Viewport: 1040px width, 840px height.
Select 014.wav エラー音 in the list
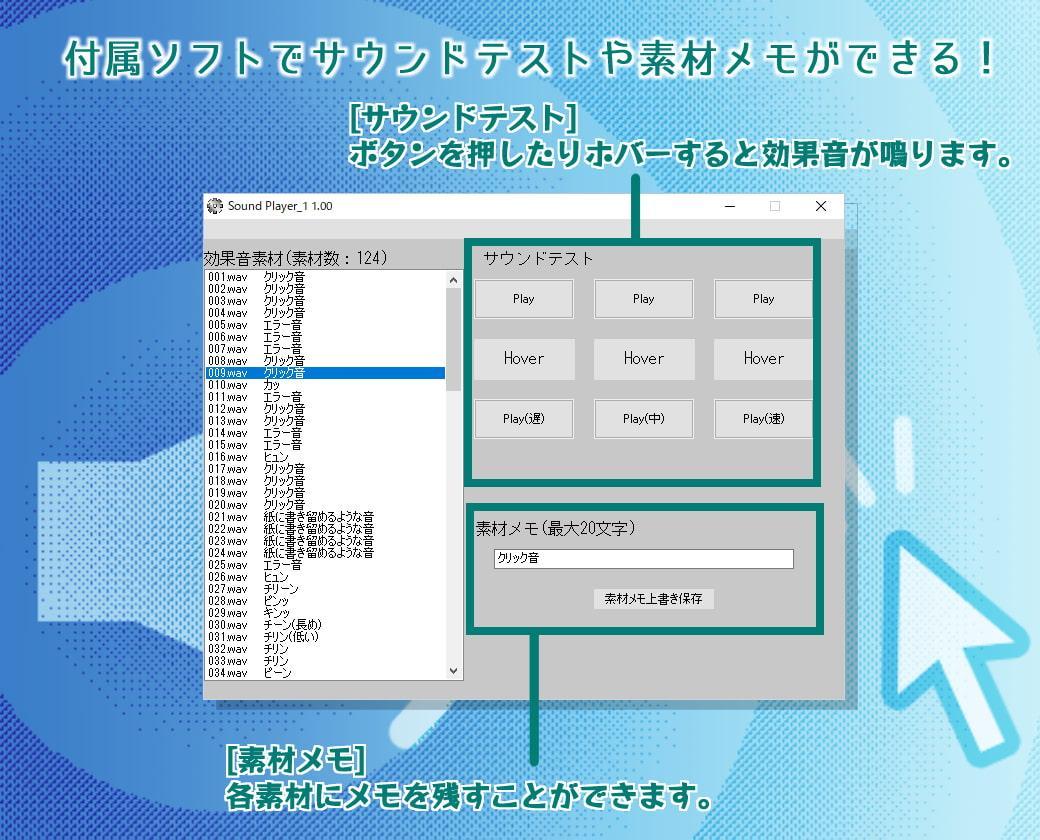(x=325, y=433)
